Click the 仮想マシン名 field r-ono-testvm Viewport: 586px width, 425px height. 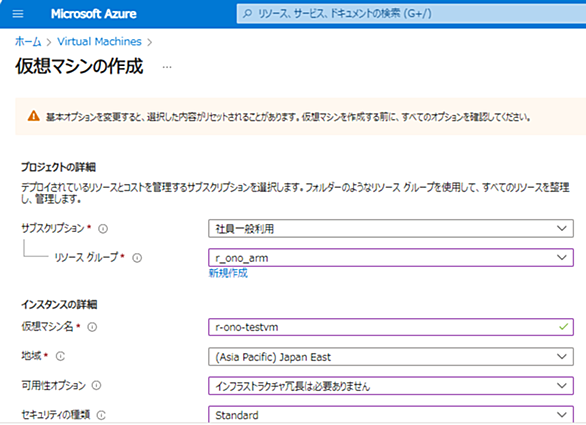[x=391, y=327]
